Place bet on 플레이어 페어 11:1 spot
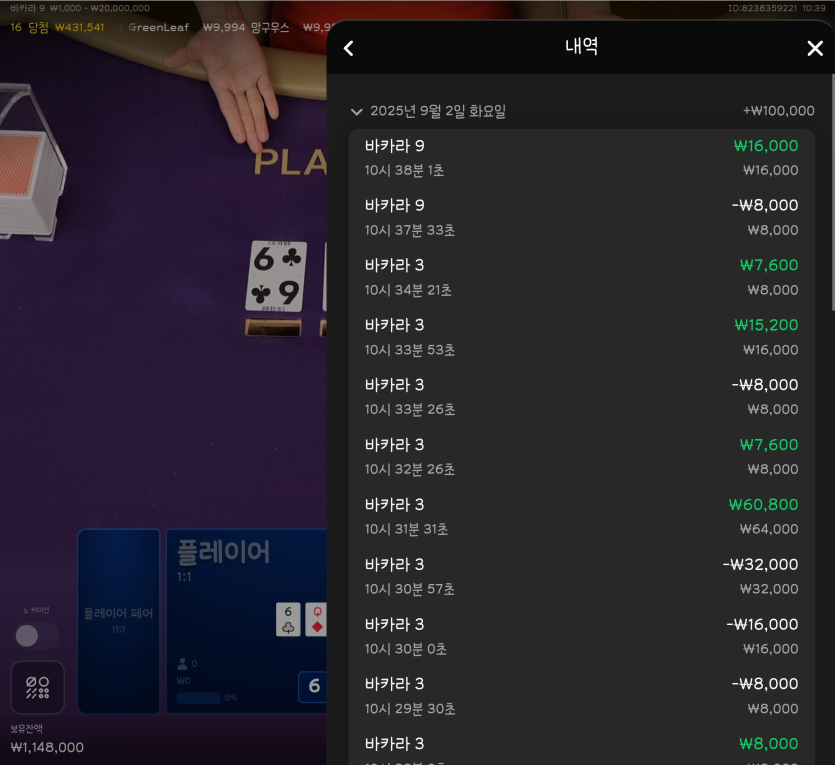 point(119,621)
